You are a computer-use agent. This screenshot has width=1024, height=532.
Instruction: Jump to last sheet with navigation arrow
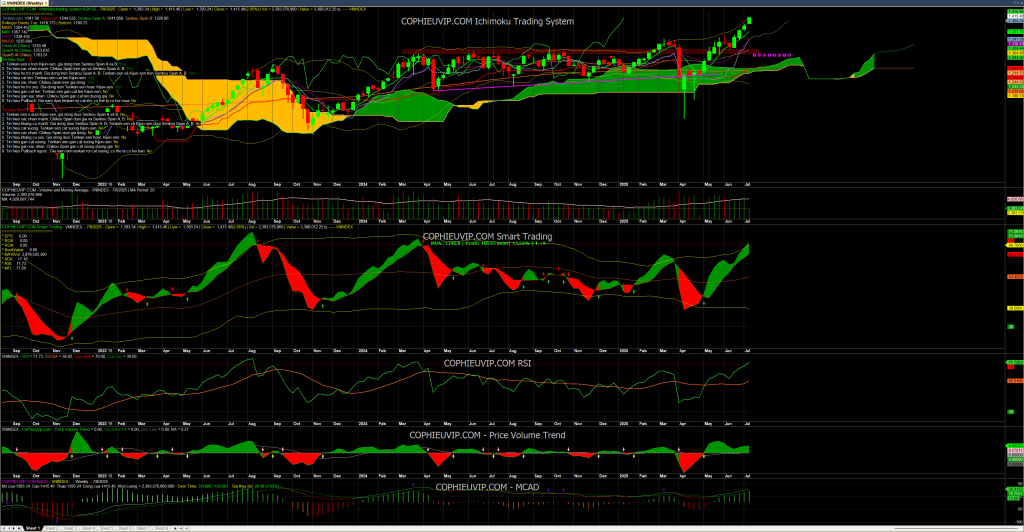pos(20,528)
